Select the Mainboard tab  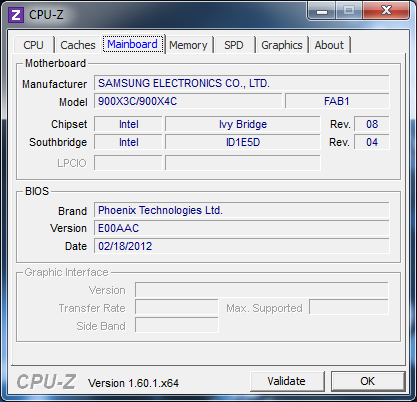click(133, 44)
